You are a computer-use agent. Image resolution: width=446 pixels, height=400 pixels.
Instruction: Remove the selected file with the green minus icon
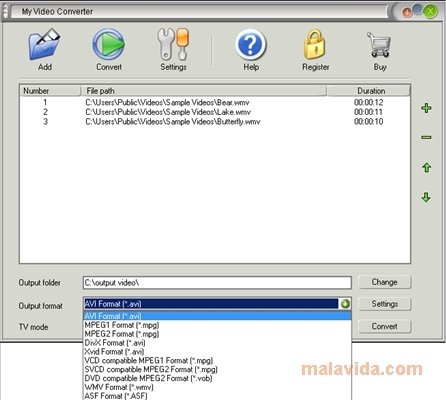[426, 137]
